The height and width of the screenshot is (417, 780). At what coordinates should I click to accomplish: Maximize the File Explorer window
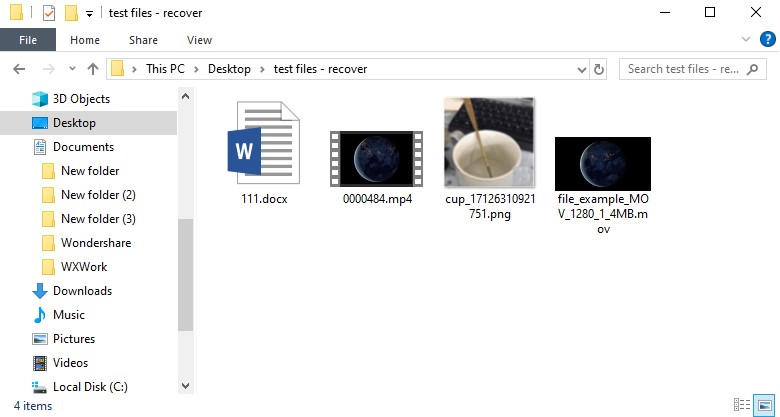[x=710, y=12]
